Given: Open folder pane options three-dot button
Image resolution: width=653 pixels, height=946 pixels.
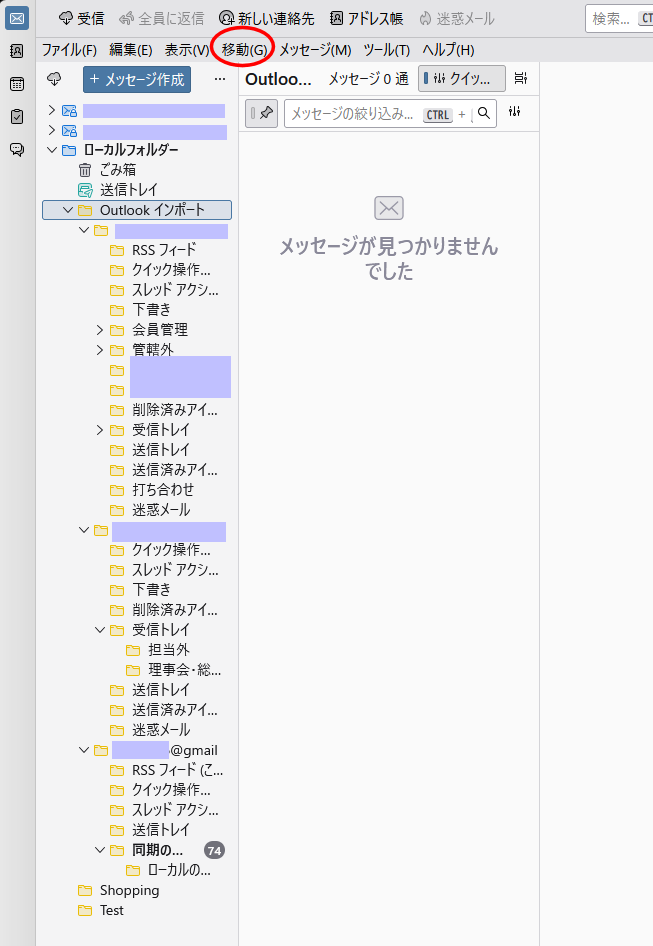Looking at the screenshot, I should pyautogui.click(x=220, y=79).
